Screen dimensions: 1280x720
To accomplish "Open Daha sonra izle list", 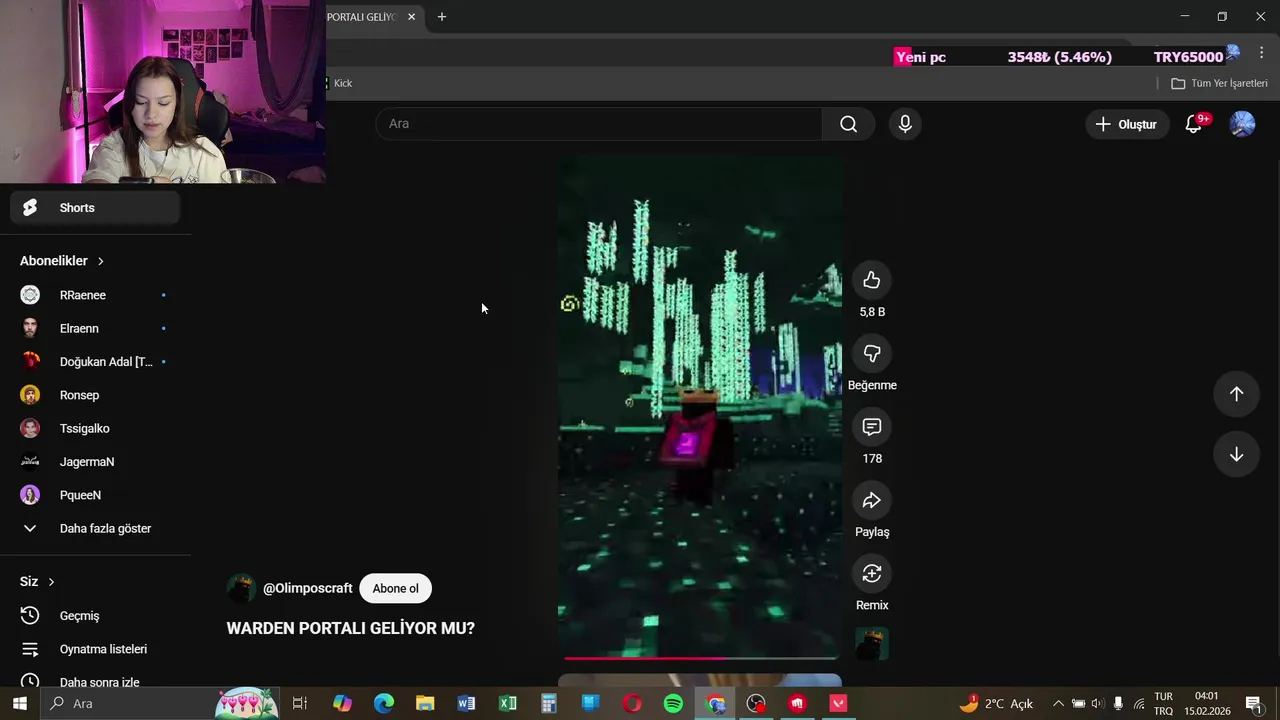I will 95,682.
